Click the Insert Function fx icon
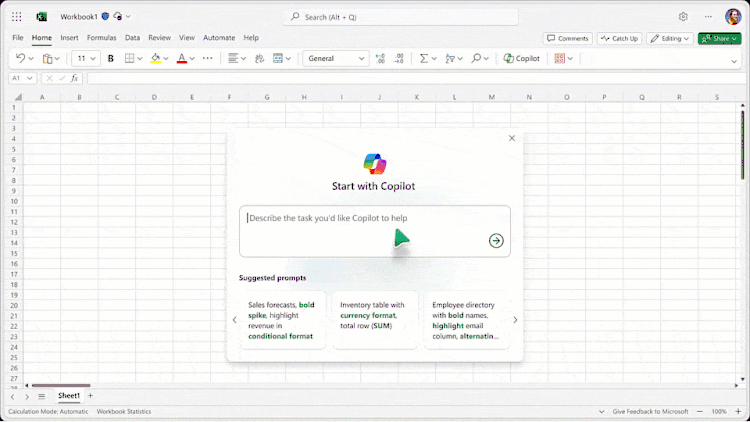Image resolution: width=750 pixels, height=422 pixels. (x=74, y=78)
